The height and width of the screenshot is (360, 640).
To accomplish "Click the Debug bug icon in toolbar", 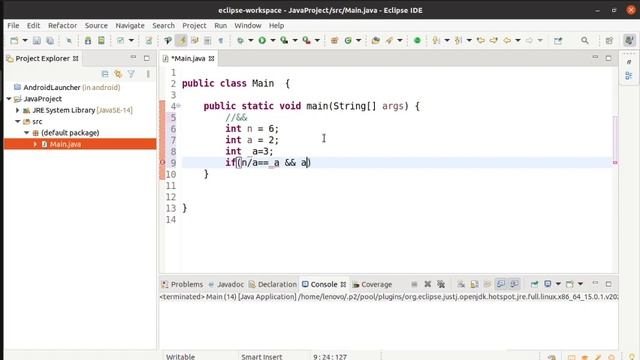I will pos(240,40).
